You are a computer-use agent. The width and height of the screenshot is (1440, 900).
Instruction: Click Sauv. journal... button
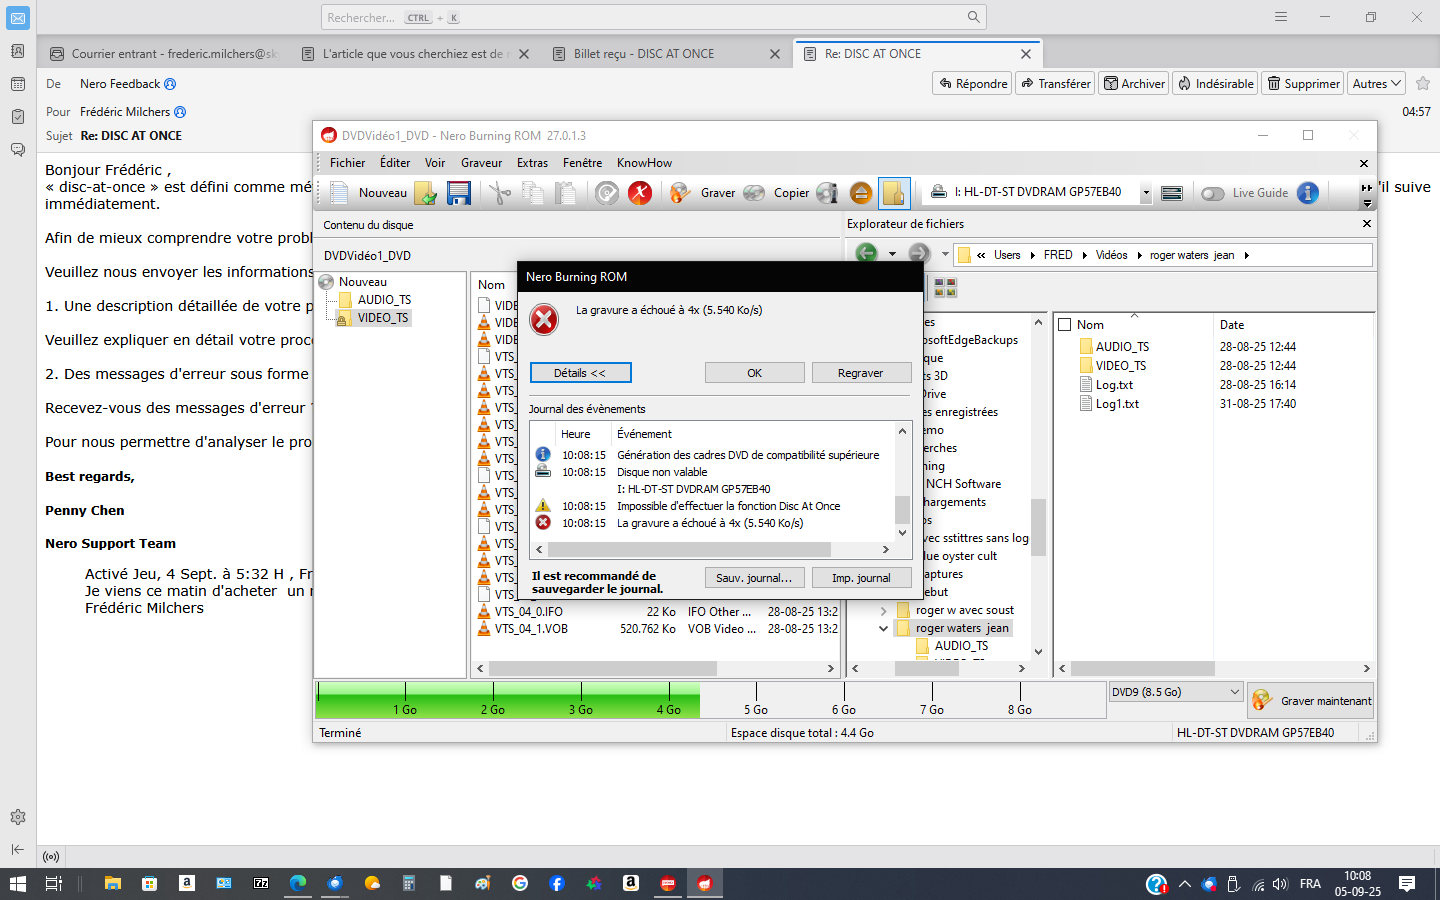(754, 578)
